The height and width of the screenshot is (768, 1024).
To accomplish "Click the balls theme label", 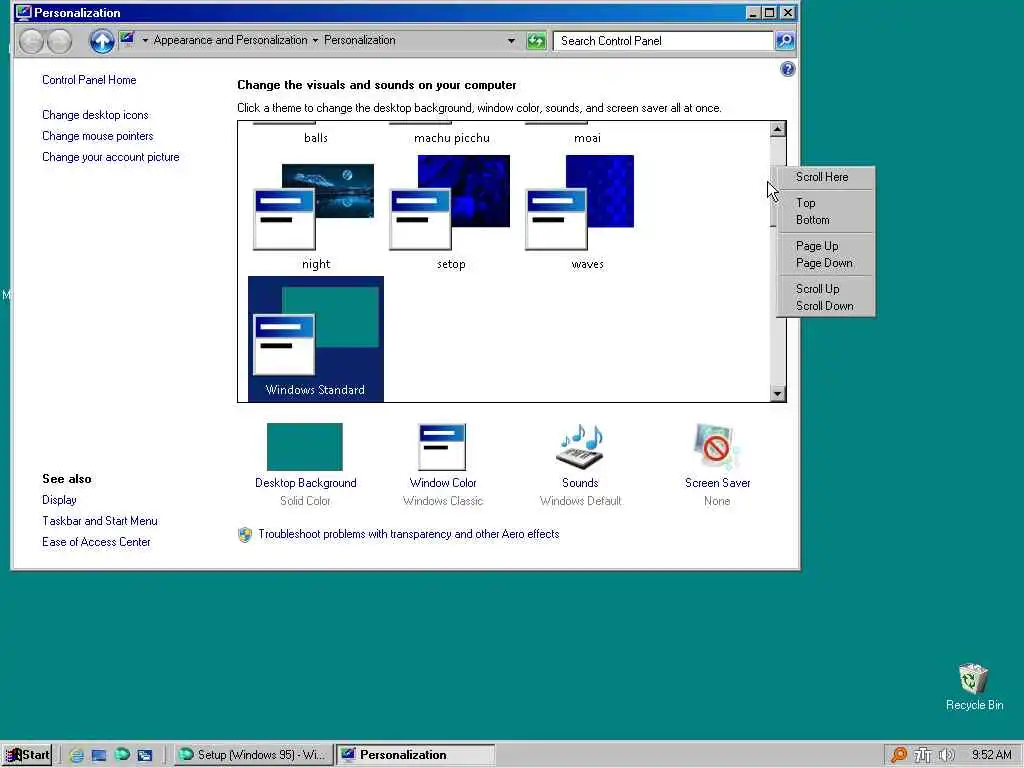I will (x=315, y=138).
